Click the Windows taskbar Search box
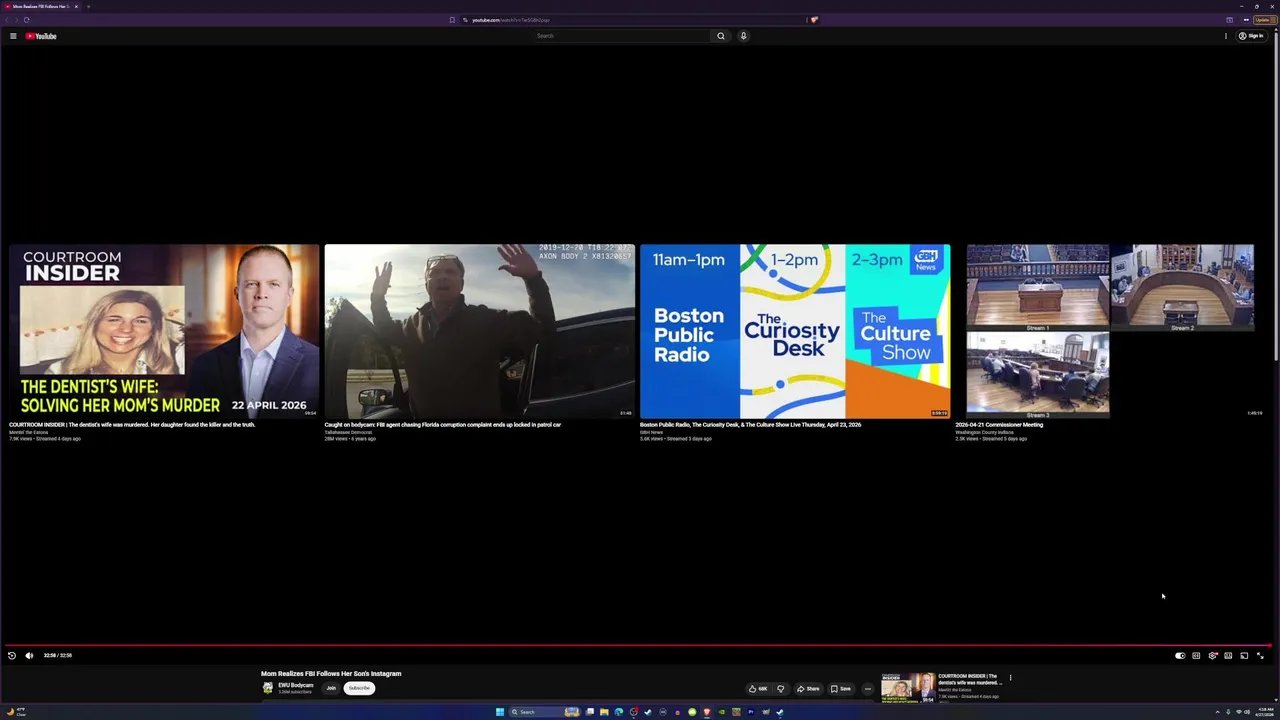Image resolution: width=1280 pixels, height=720 pixels. point(545,712)
